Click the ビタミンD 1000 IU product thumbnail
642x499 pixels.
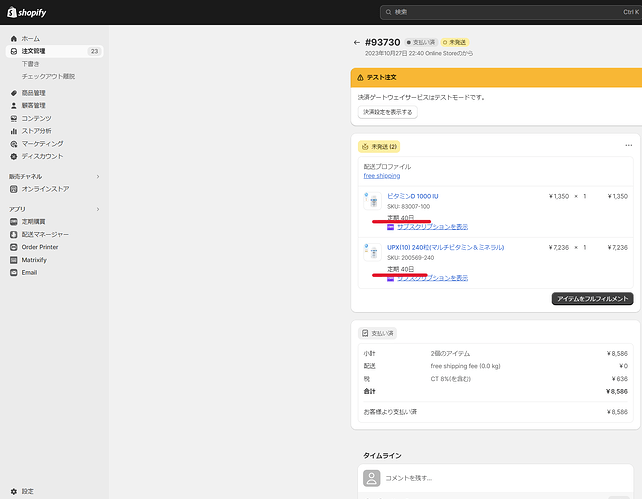pos(372,201)
